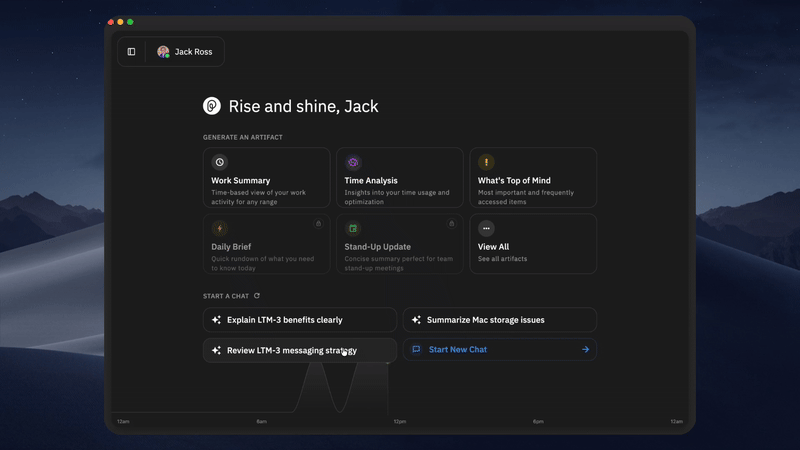Click sparkle icon on Summarize Mac storage

pyautogui.click(x=416, y=320)
